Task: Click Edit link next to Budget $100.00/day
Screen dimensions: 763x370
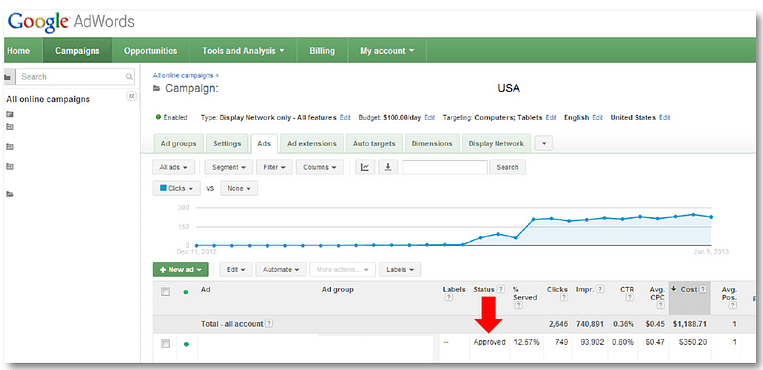Action: tap(430, 117)
